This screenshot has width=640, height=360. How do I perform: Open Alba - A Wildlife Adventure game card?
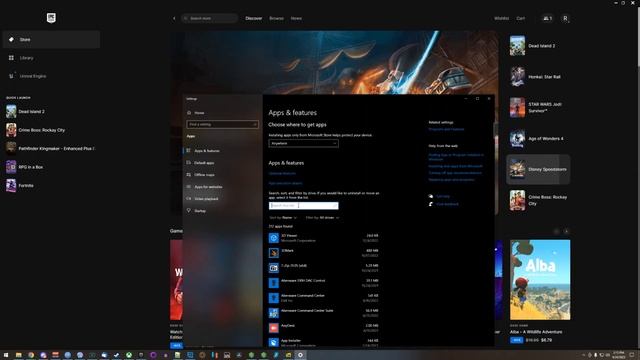click(540, 291)
